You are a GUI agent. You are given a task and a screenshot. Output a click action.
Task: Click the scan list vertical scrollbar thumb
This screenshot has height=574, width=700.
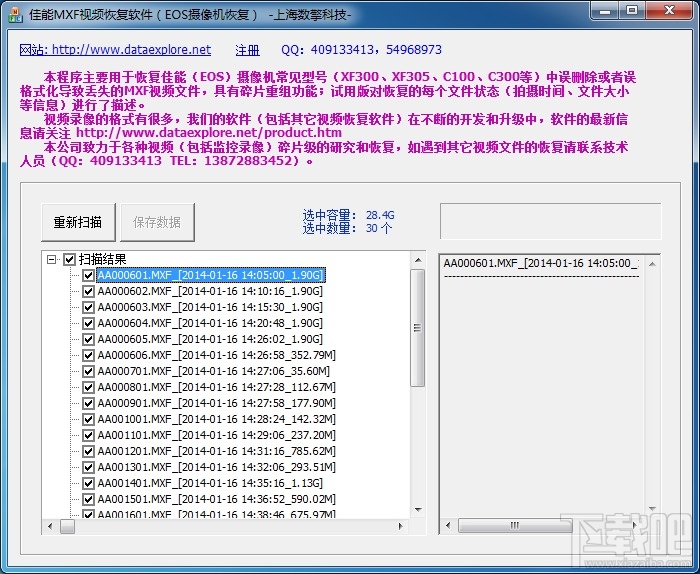(418, 328)
